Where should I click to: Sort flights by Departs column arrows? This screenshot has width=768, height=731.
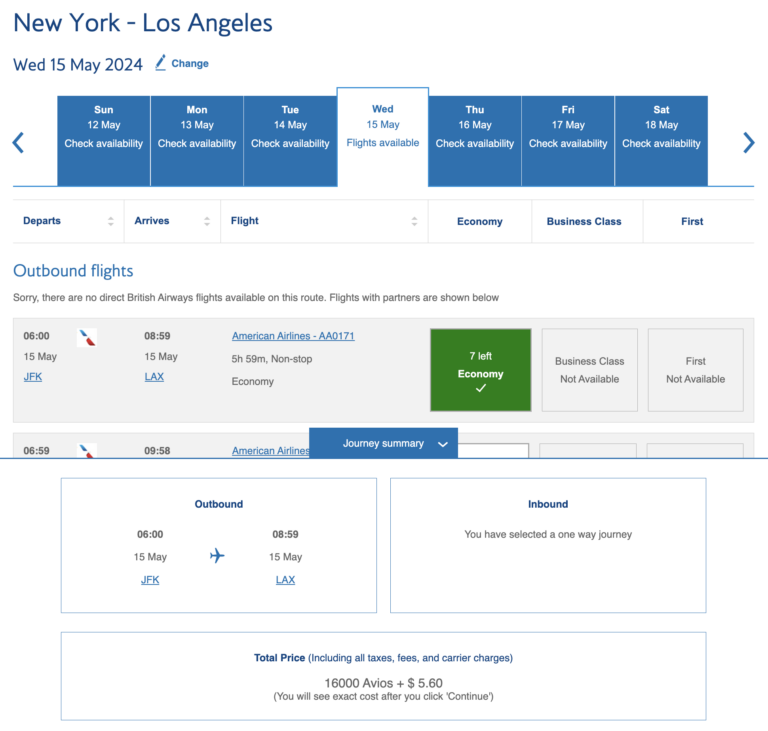click(x=111, y=221)
